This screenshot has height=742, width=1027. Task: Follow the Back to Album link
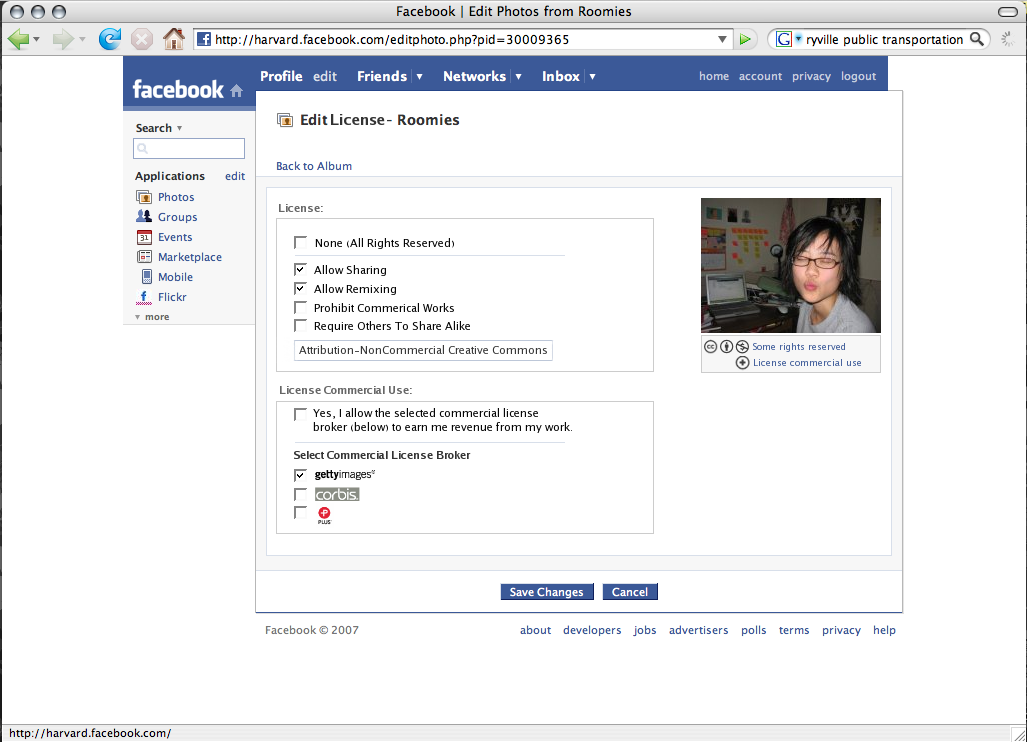click(314, 166)
